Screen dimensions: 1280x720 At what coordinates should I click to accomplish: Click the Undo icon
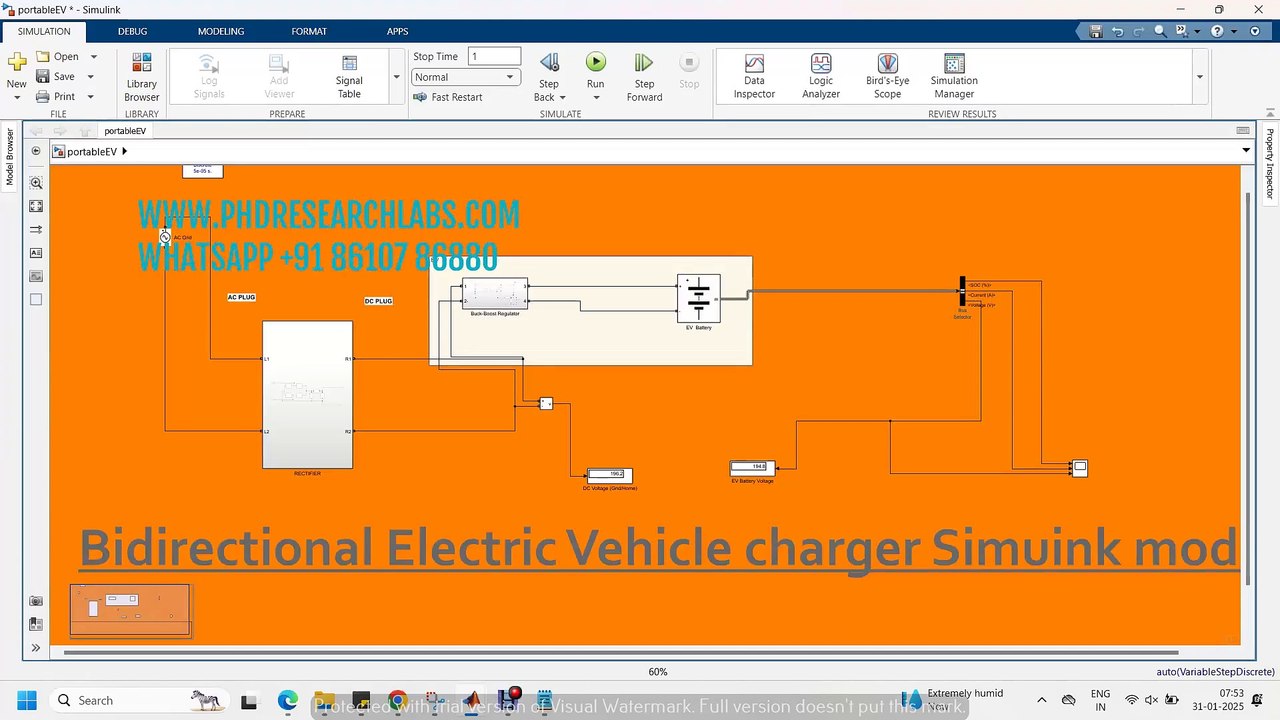point(1118,31)
